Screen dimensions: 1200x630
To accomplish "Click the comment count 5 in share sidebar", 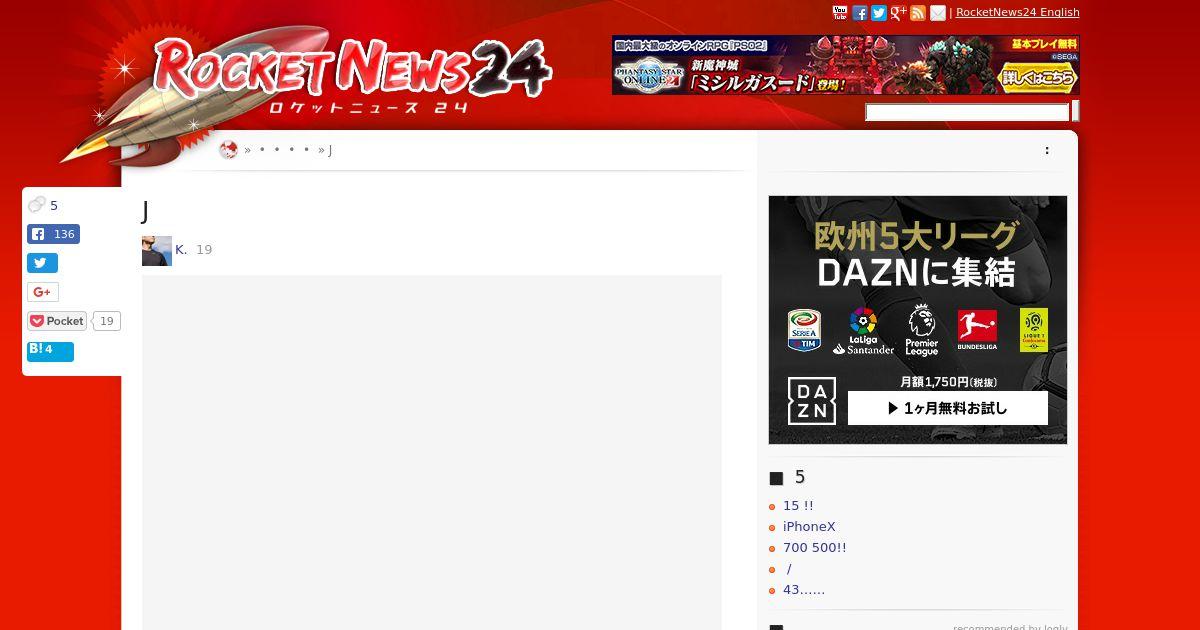I will [54, 206].
